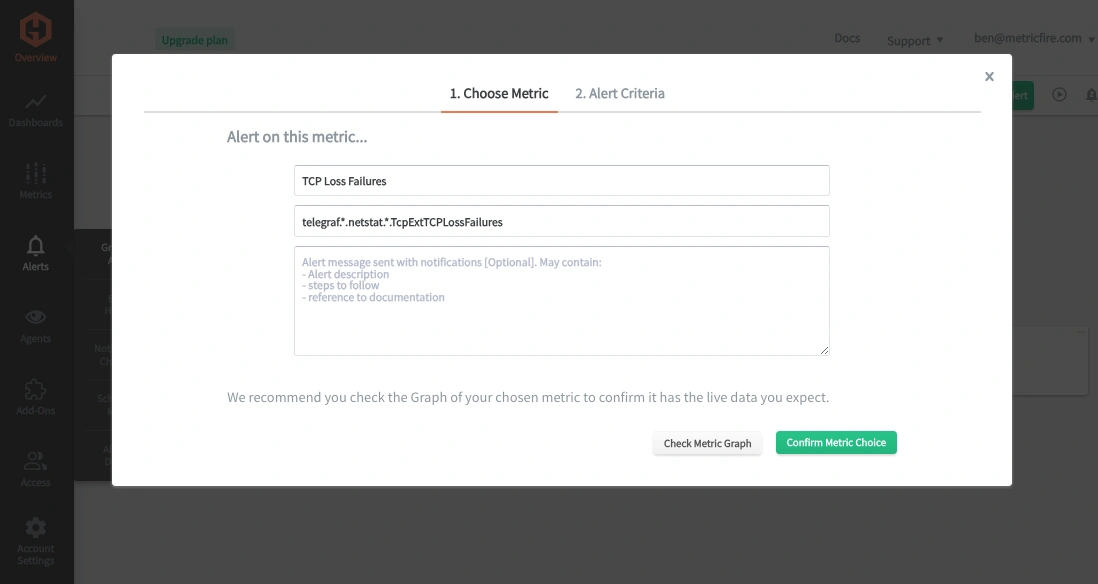
Task: Open Account Settings gear icon
Action: (x=36, y=527)
